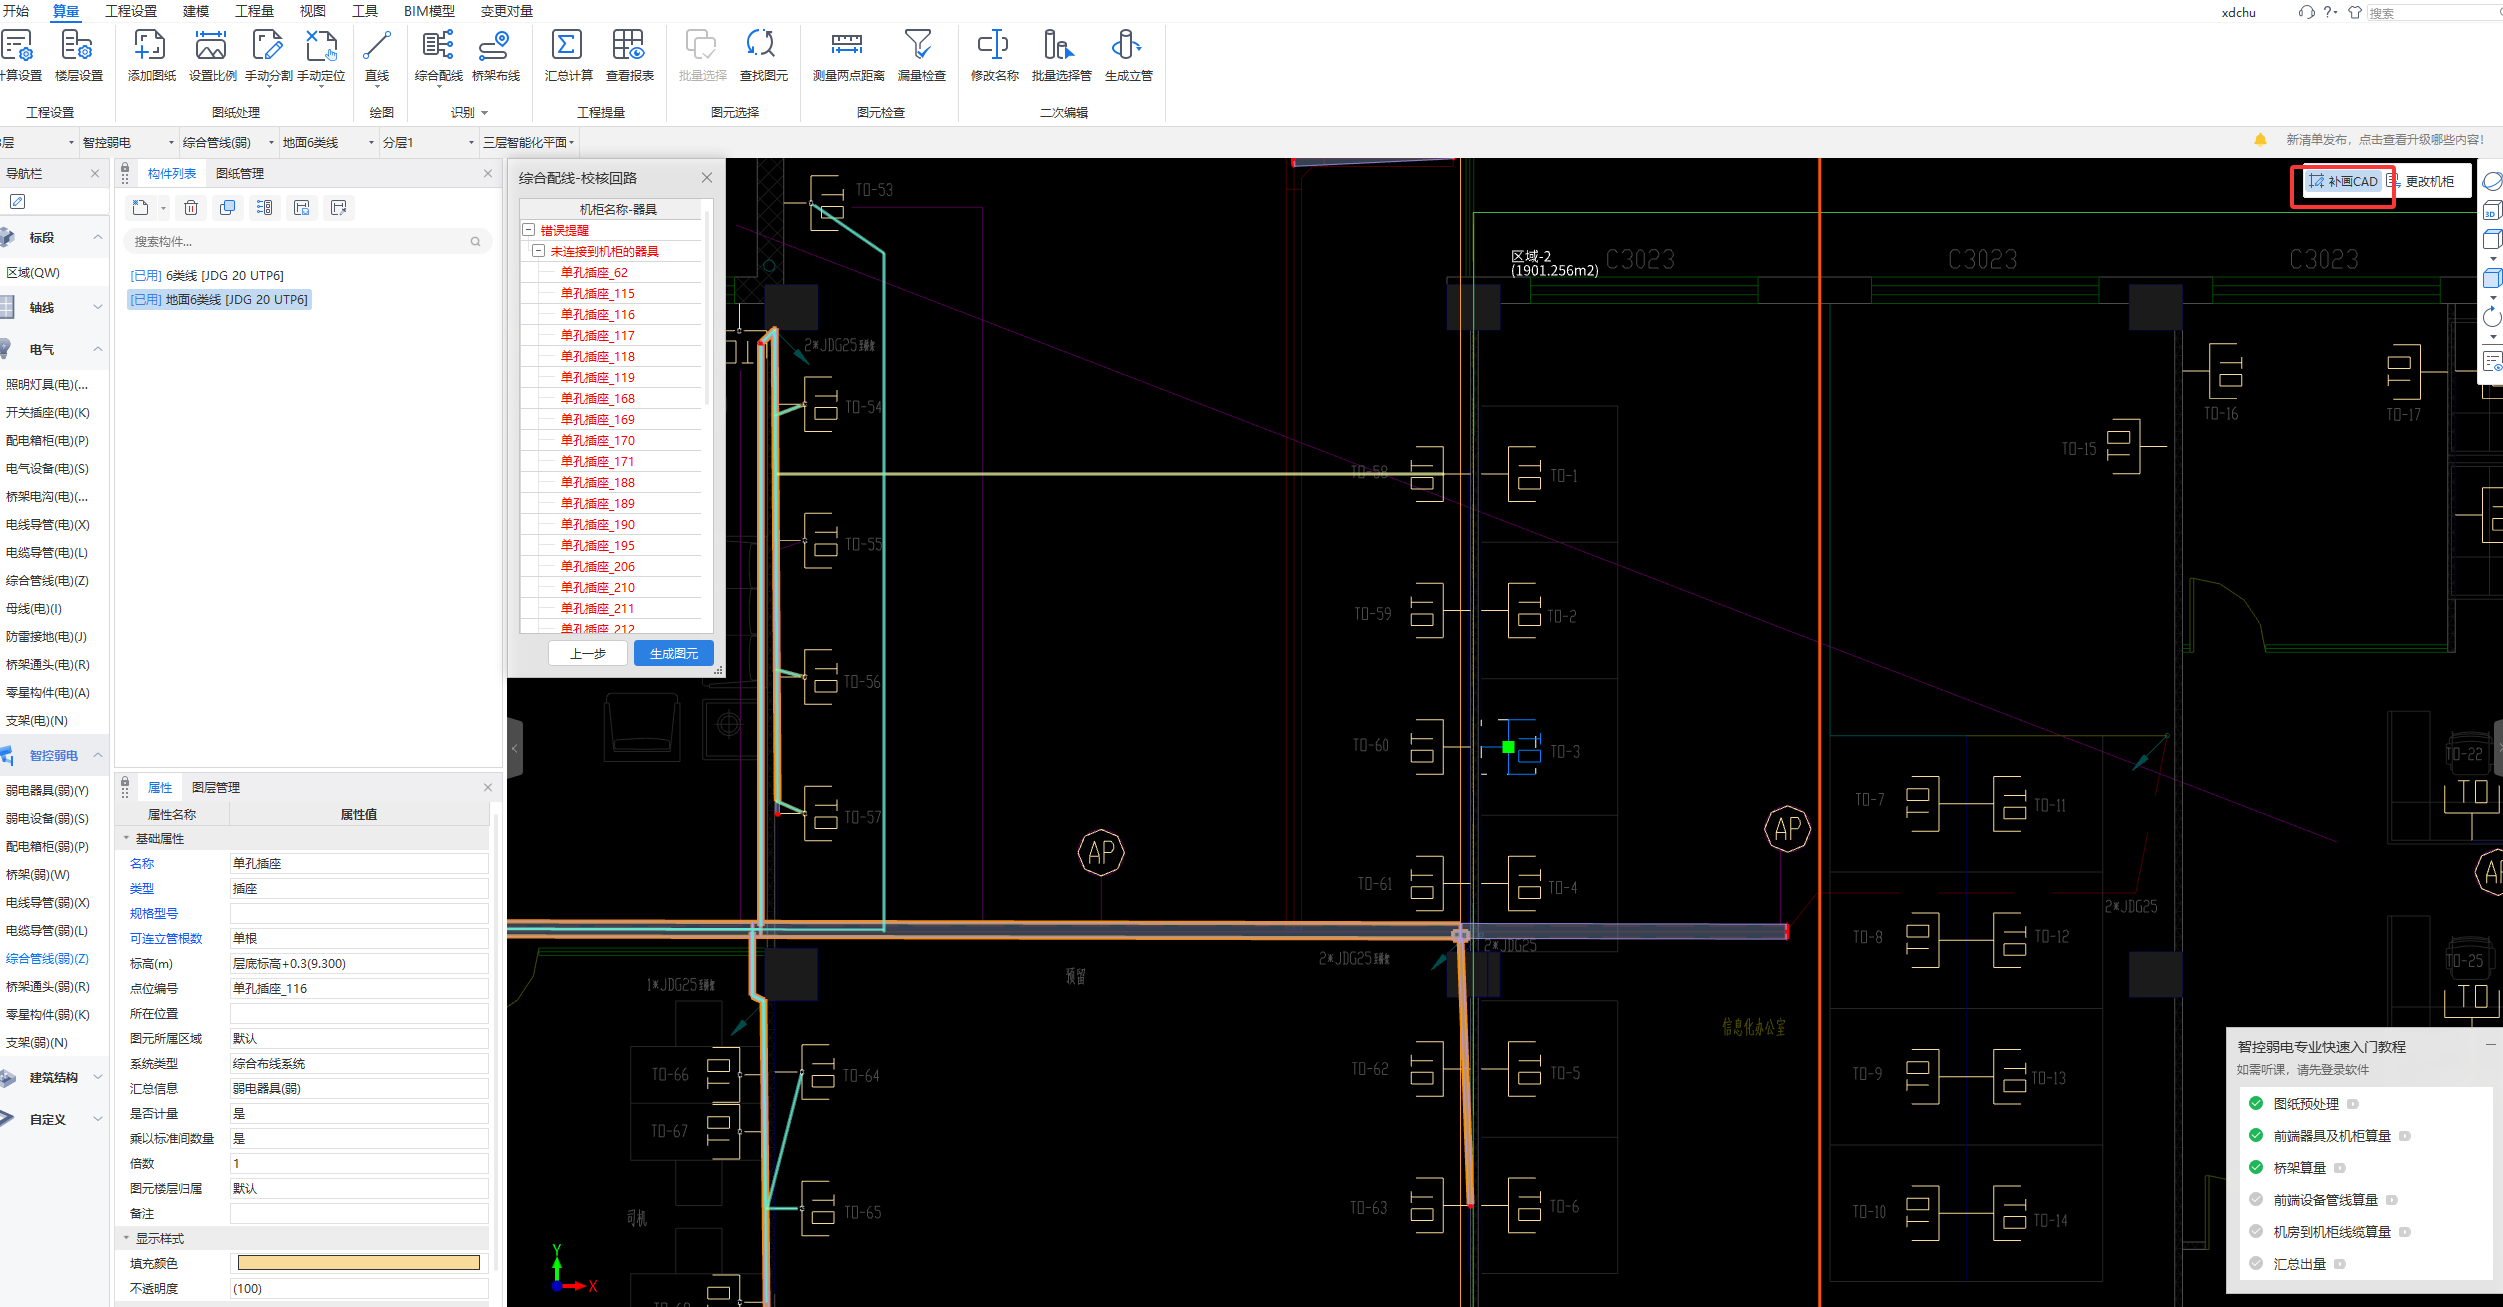Collapse the 错误提醒 tree node
The width and height of the screenshot is (2503, 1307).
pyautogui.click(x=529, y=230)
